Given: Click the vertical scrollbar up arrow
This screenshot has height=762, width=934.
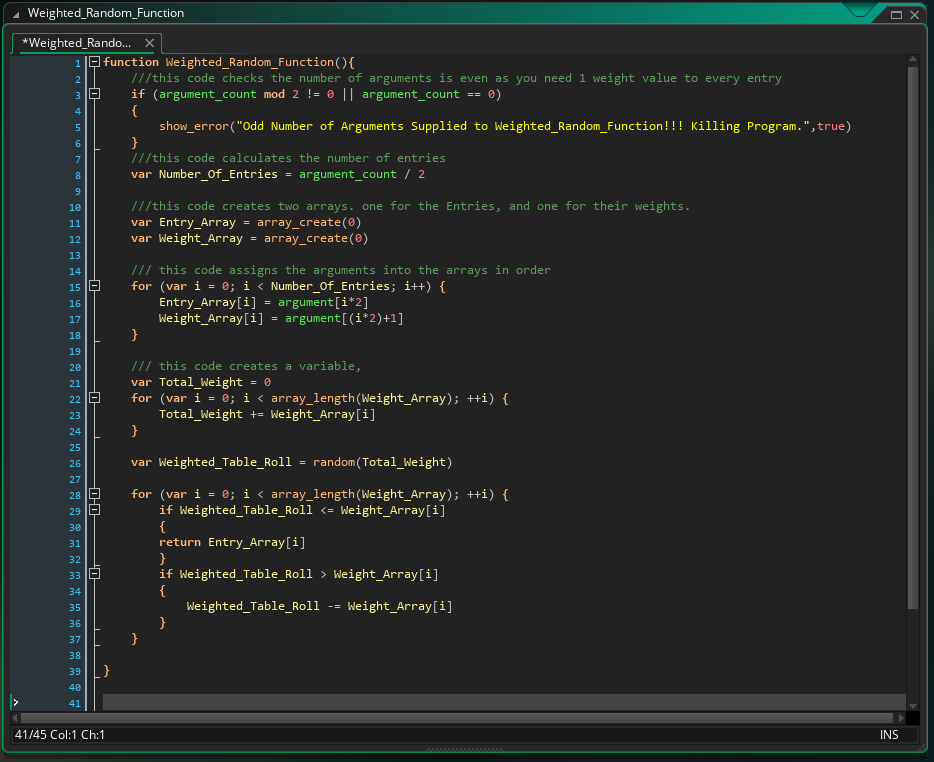Looking at the screenshot, I should coord(912,60).
